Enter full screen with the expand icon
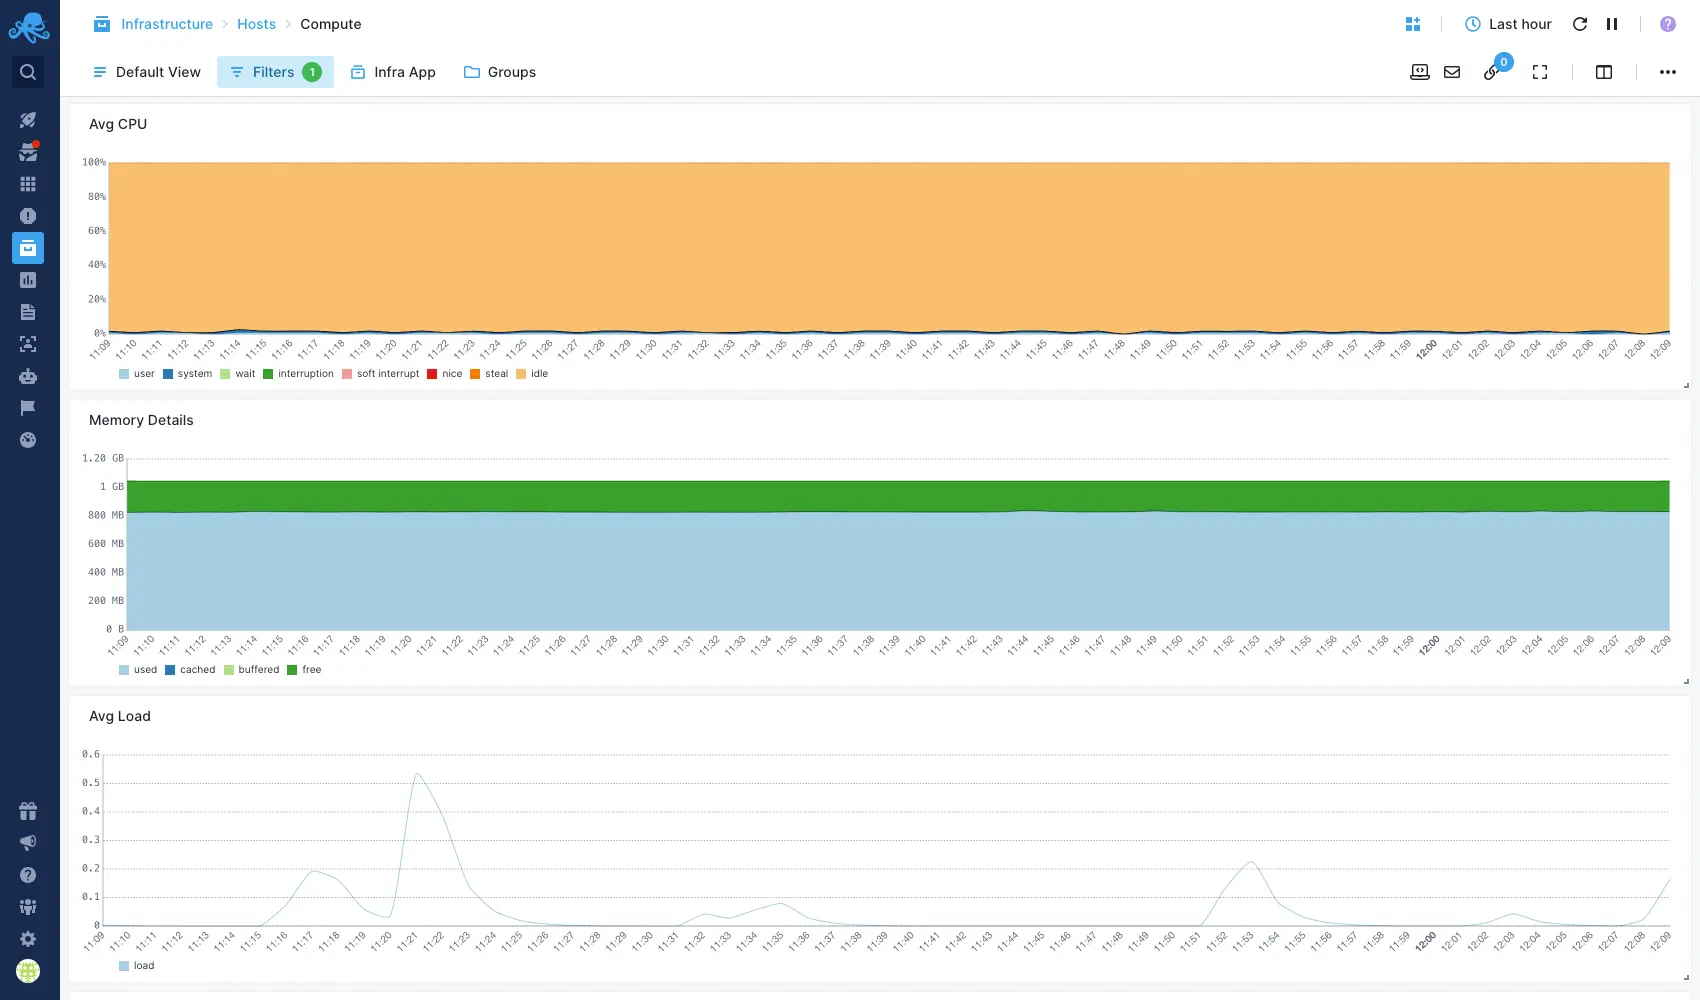1700x1000 pixels. tap(1540, 72)
